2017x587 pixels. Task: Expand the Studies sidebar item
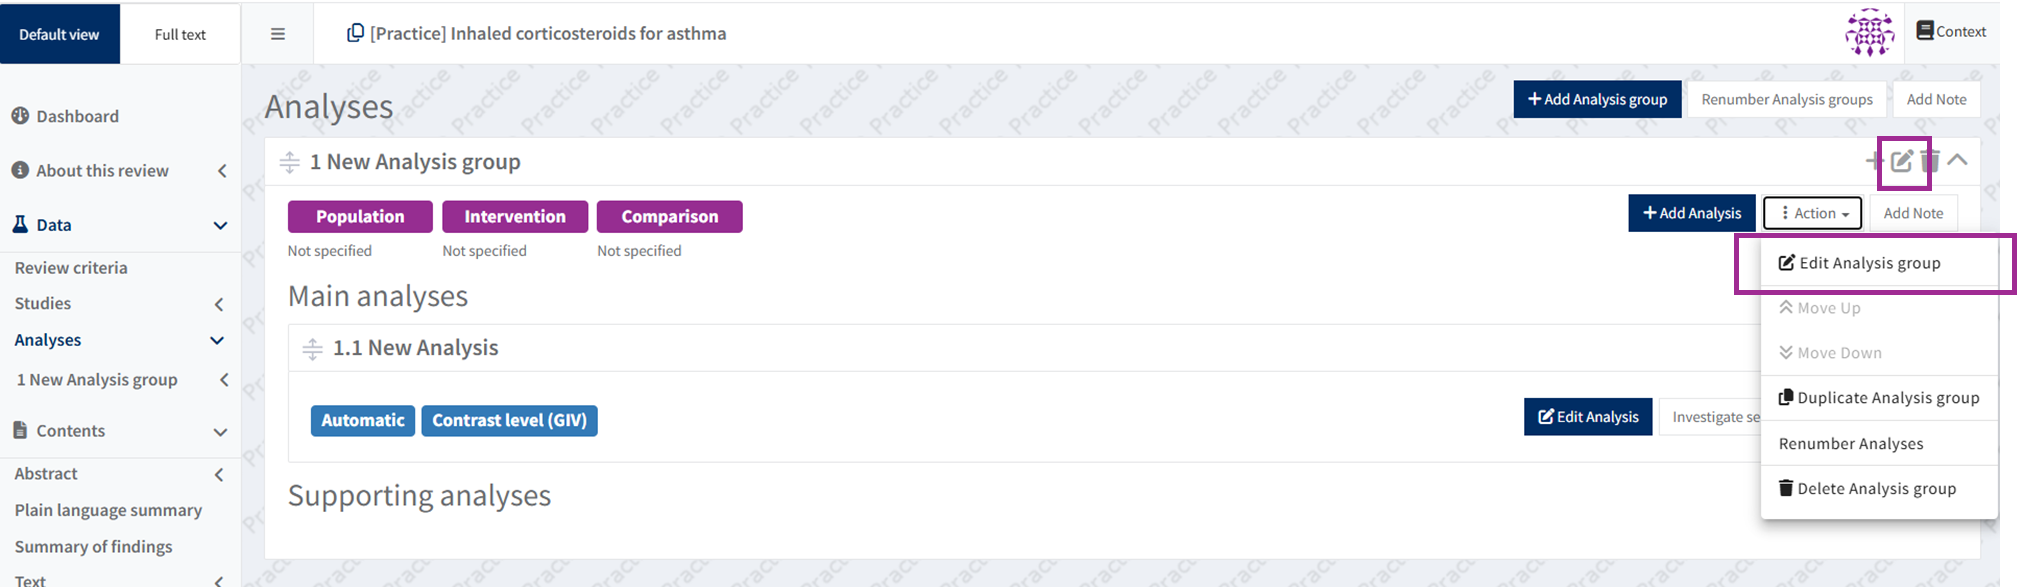coord(220,304)
